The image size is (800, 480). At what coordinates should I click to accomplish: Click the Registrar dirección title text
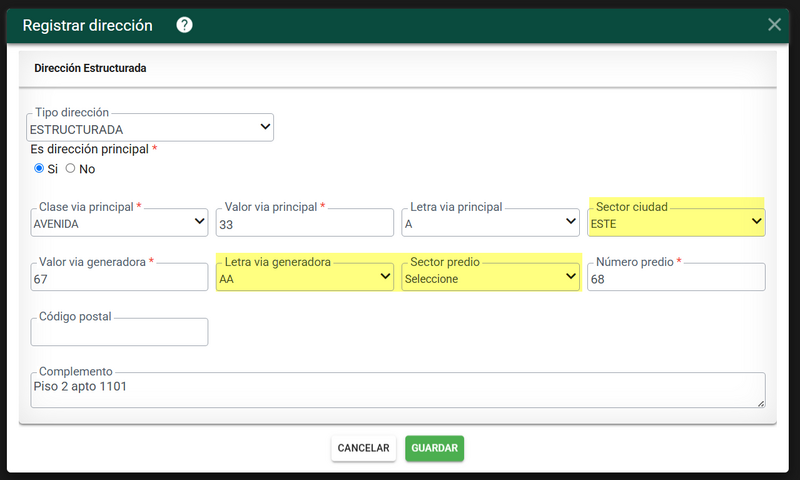coord(88,25)
